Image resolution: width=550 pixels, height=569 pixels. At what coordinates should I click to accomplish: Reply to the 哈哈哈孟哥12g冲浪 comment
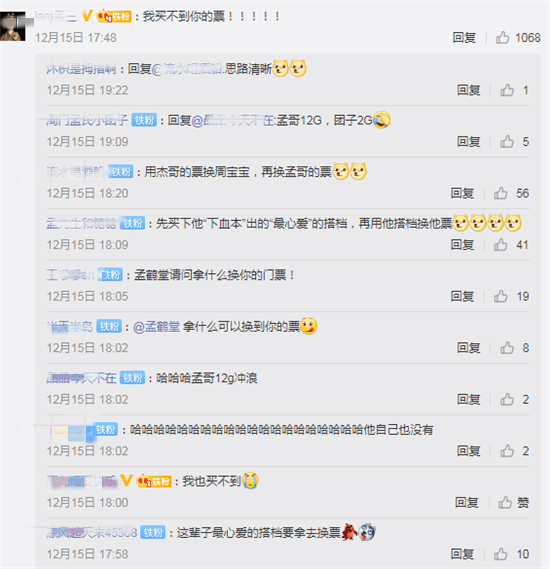[x=468, y=400]
